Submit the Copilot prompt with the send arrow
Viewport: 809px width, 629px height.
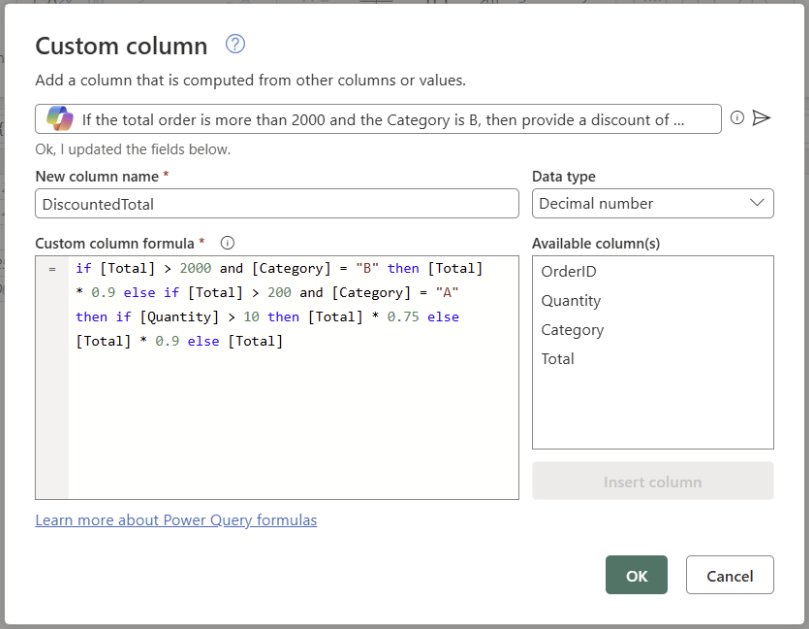pos(761,118)
